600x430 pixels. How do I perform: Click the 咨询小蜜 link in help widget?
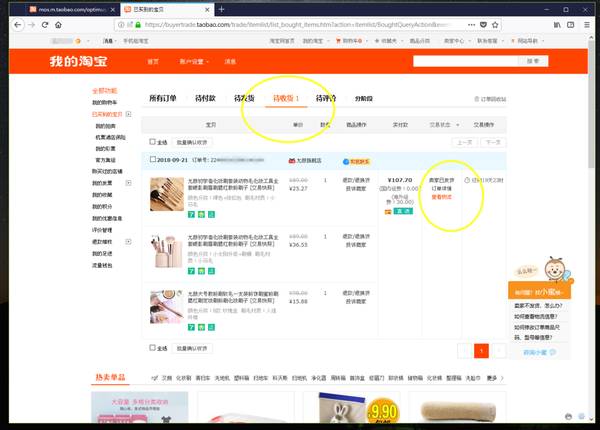pyautogui.click(x=535, y=352)
